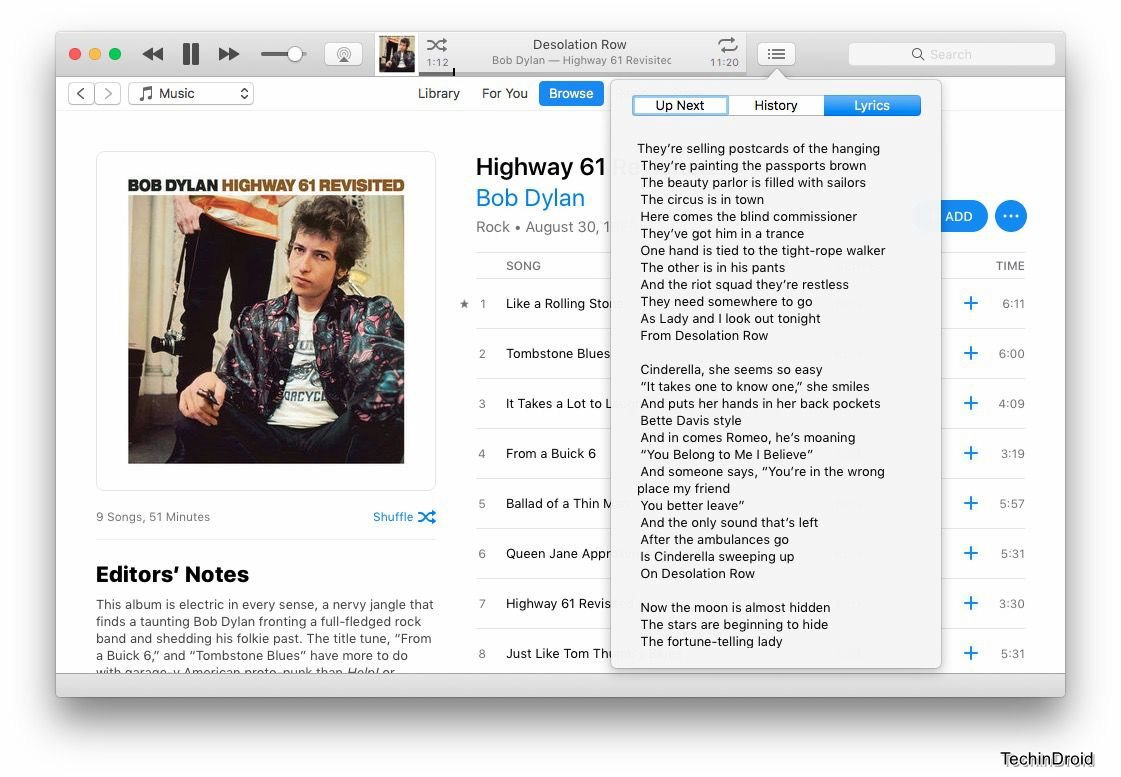This screenshot has height=777, width=1121.
Task: Add Just Like Tom Thumb plus icon
Action: coord(971,653)
